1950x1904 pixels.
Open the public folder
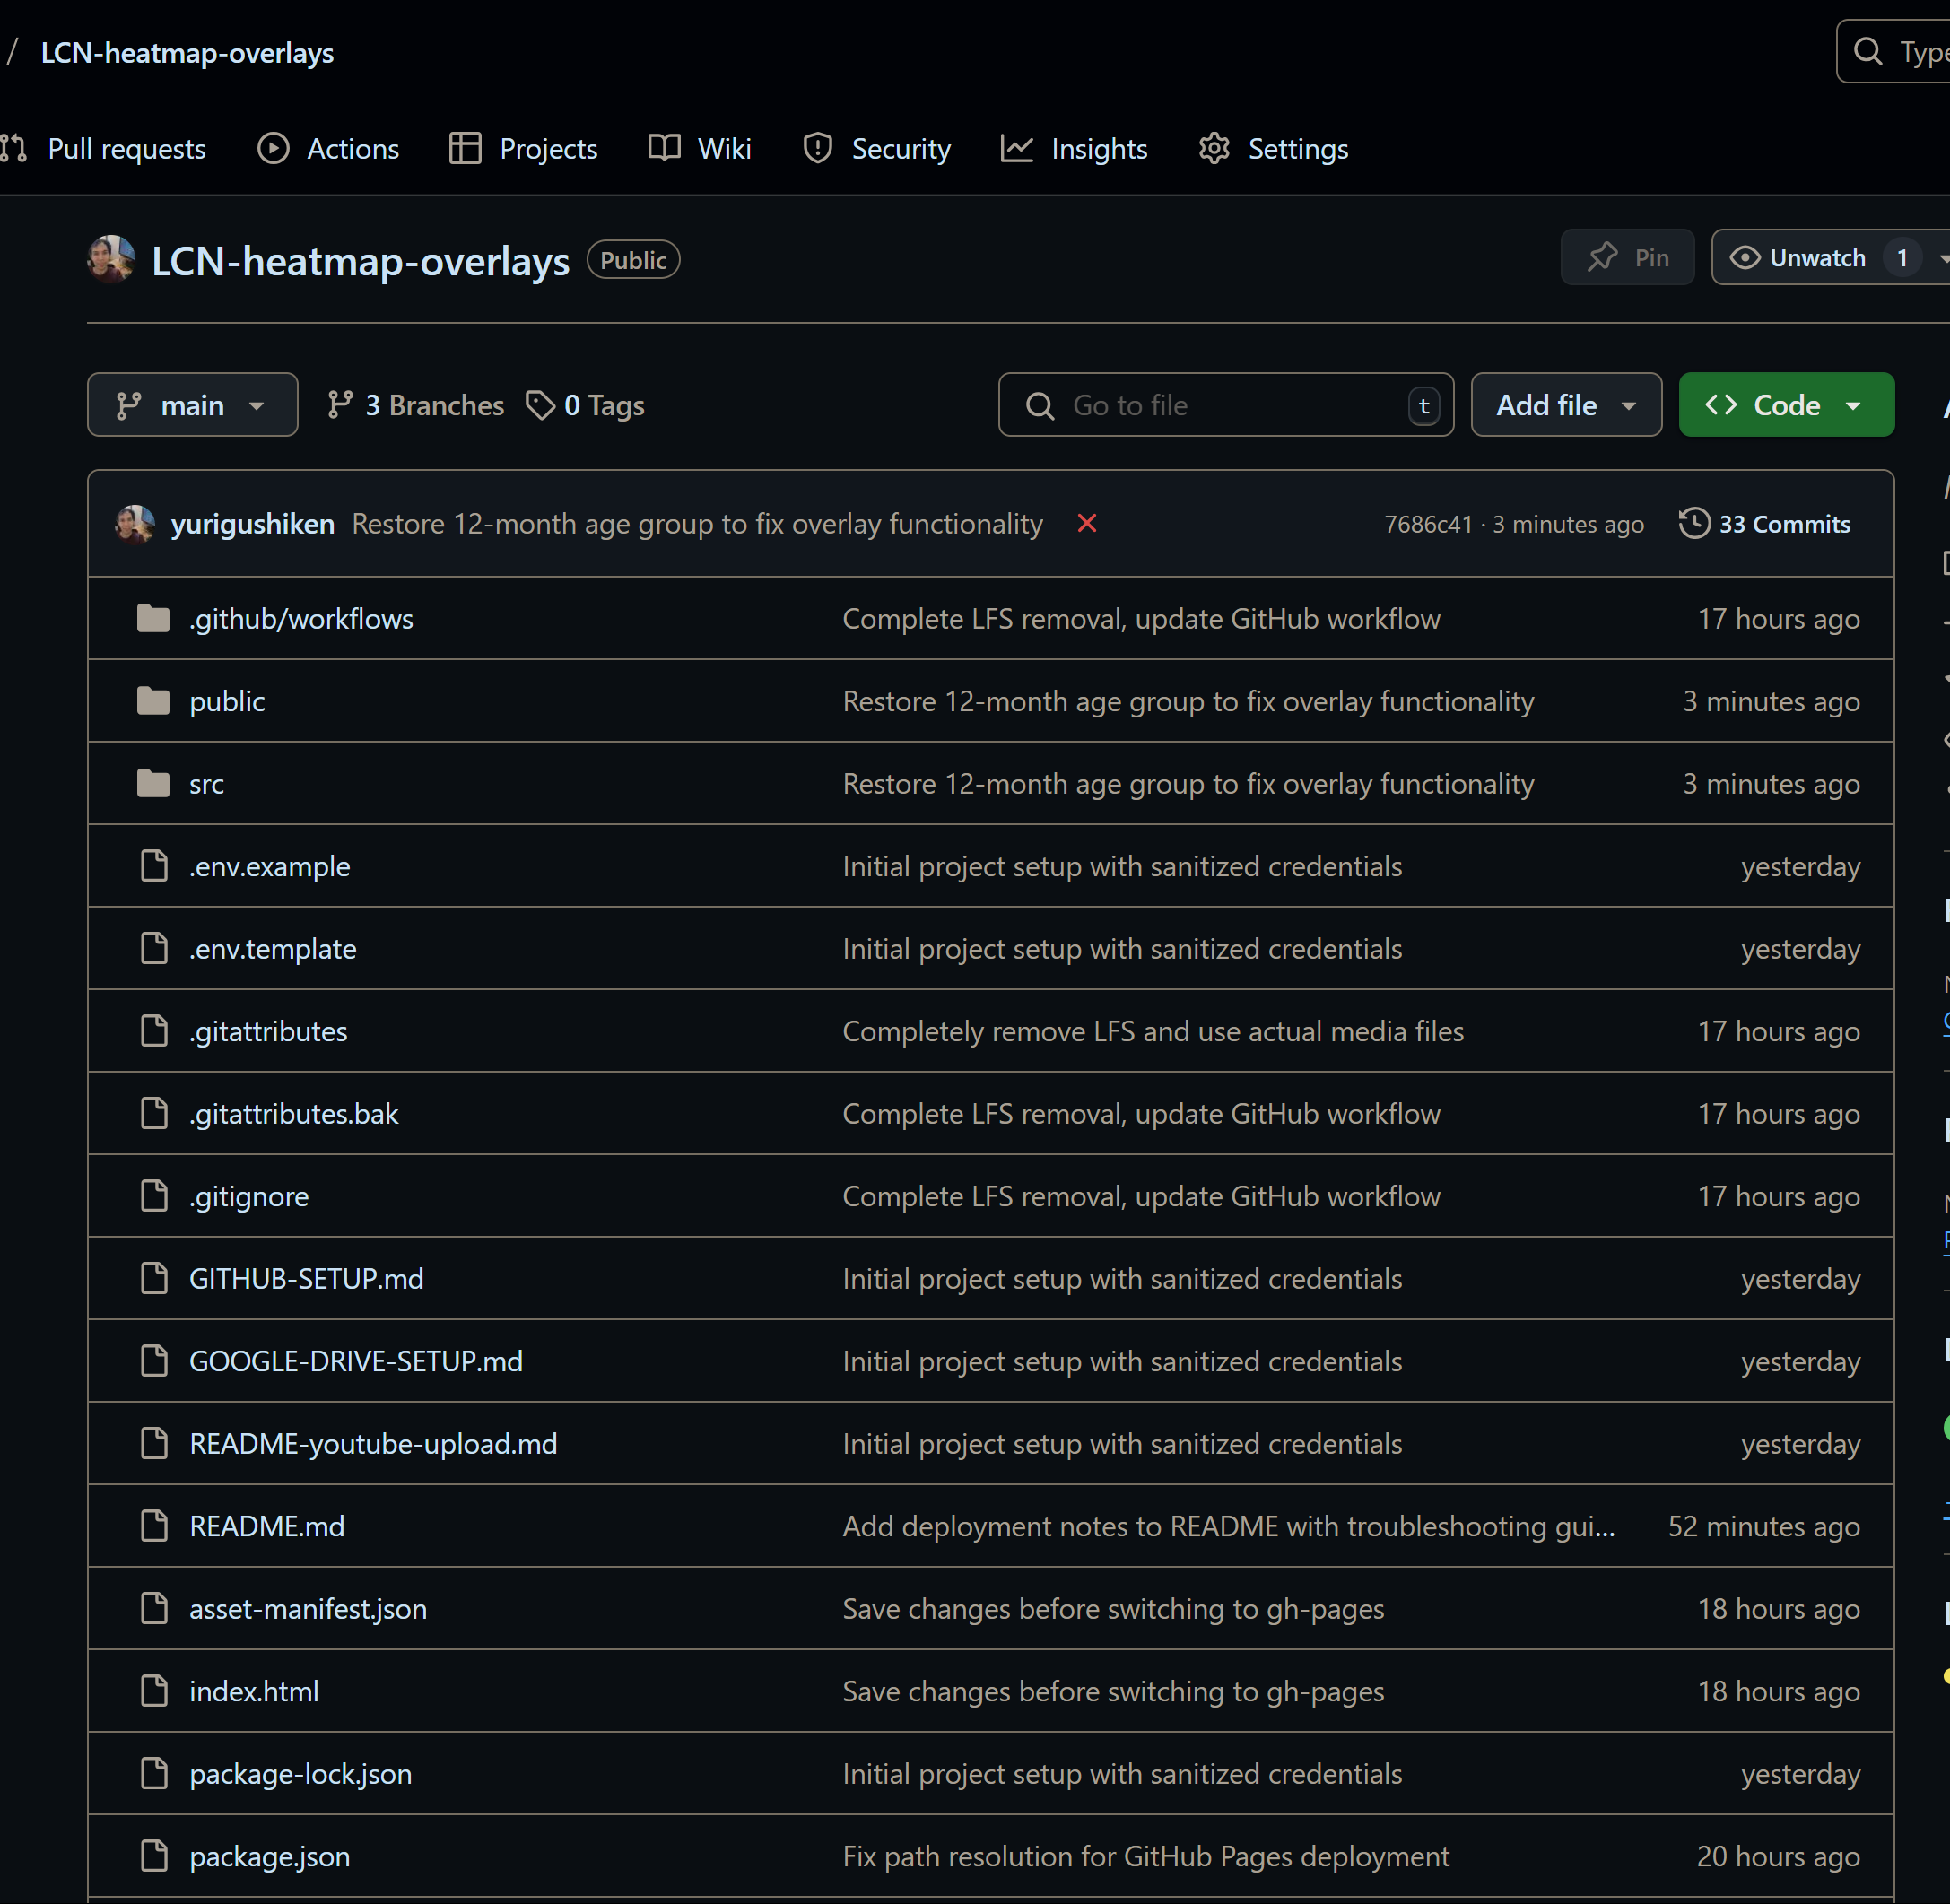pyautogui.click(x=227, y=702)
